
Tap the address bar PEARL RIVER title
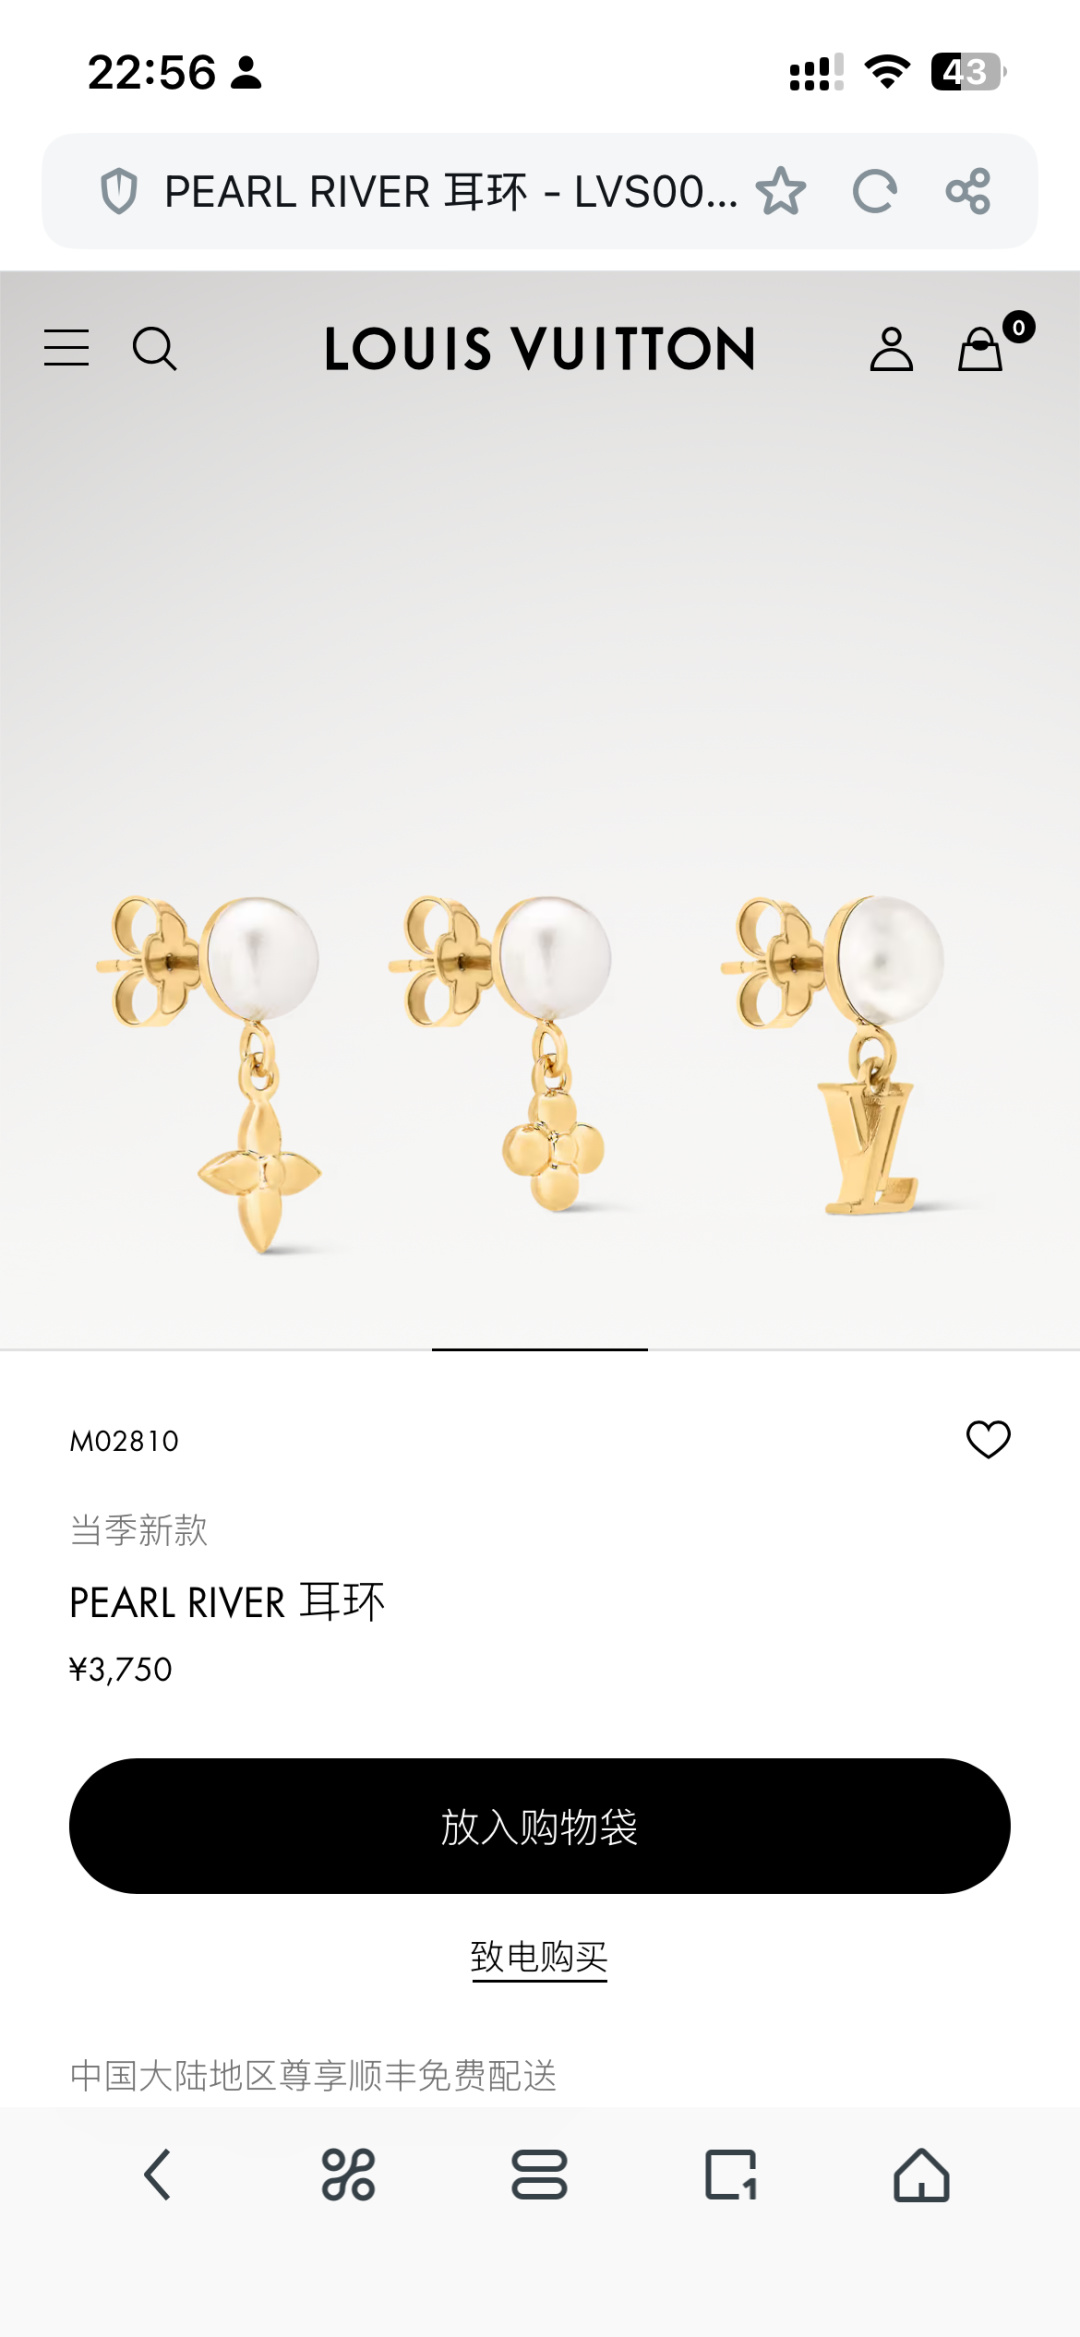point(450,191)
